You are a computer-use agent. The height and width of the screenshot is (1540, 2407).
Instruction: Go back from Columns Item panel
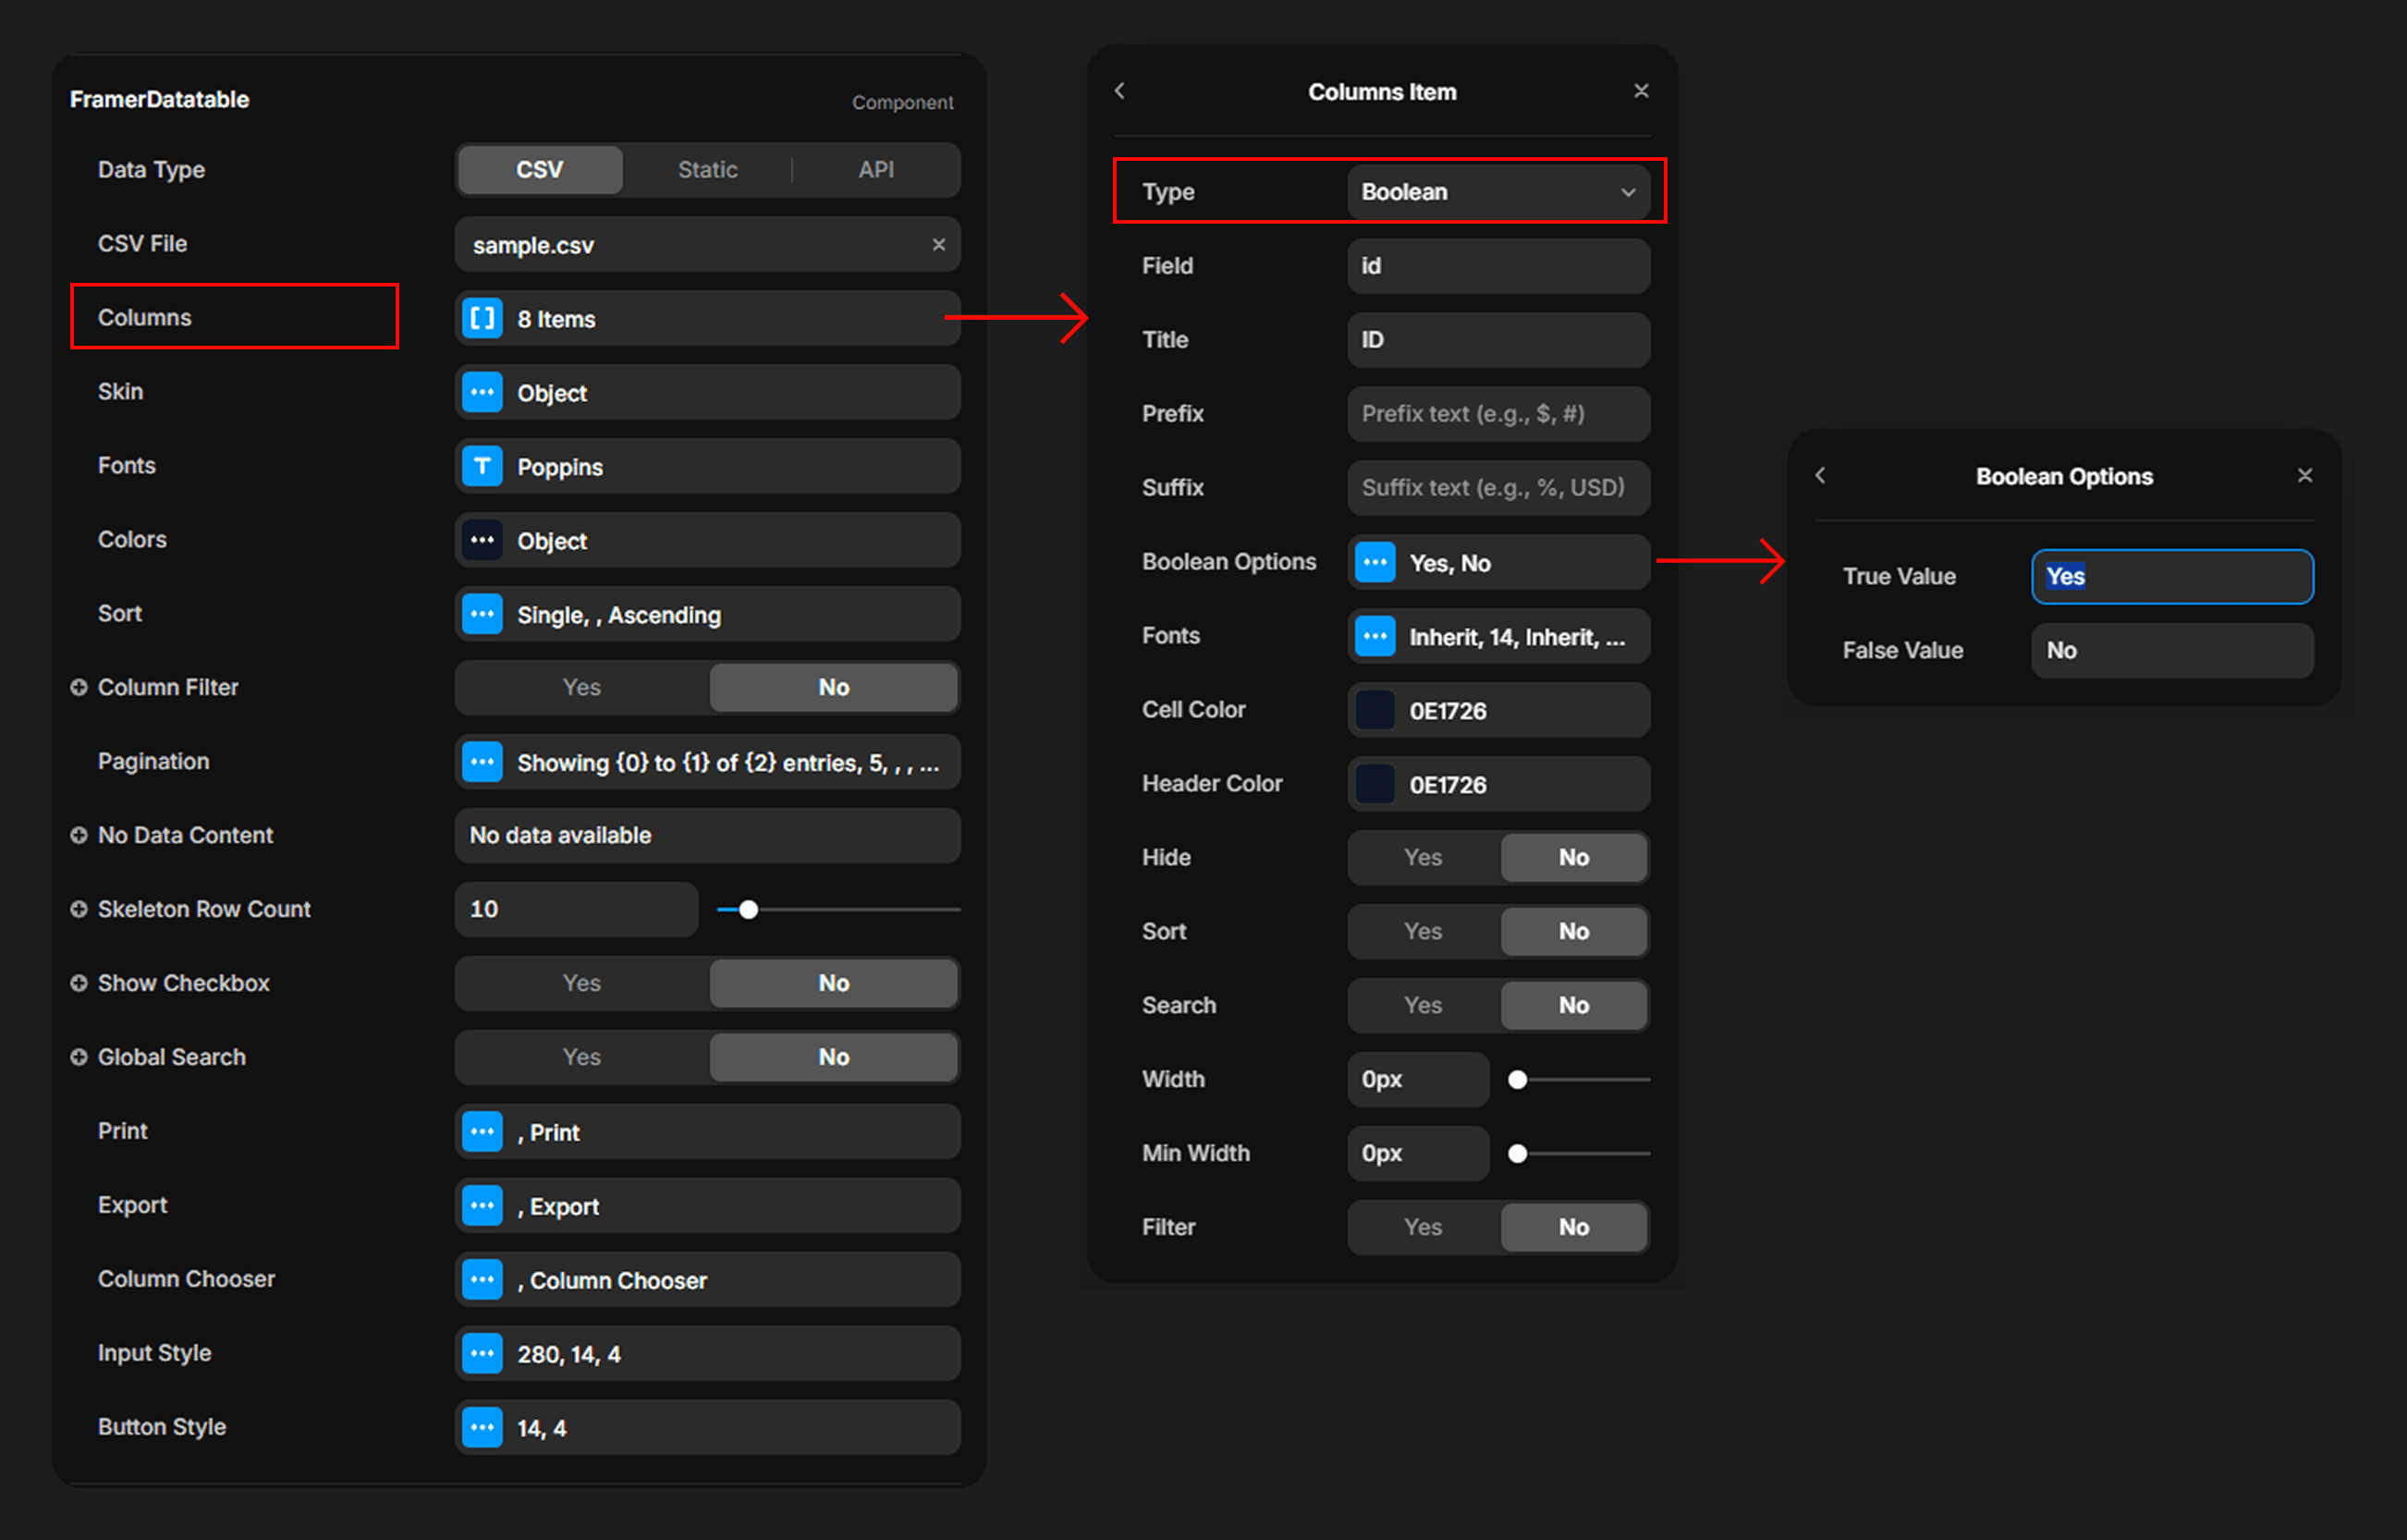click(1120, 91)
